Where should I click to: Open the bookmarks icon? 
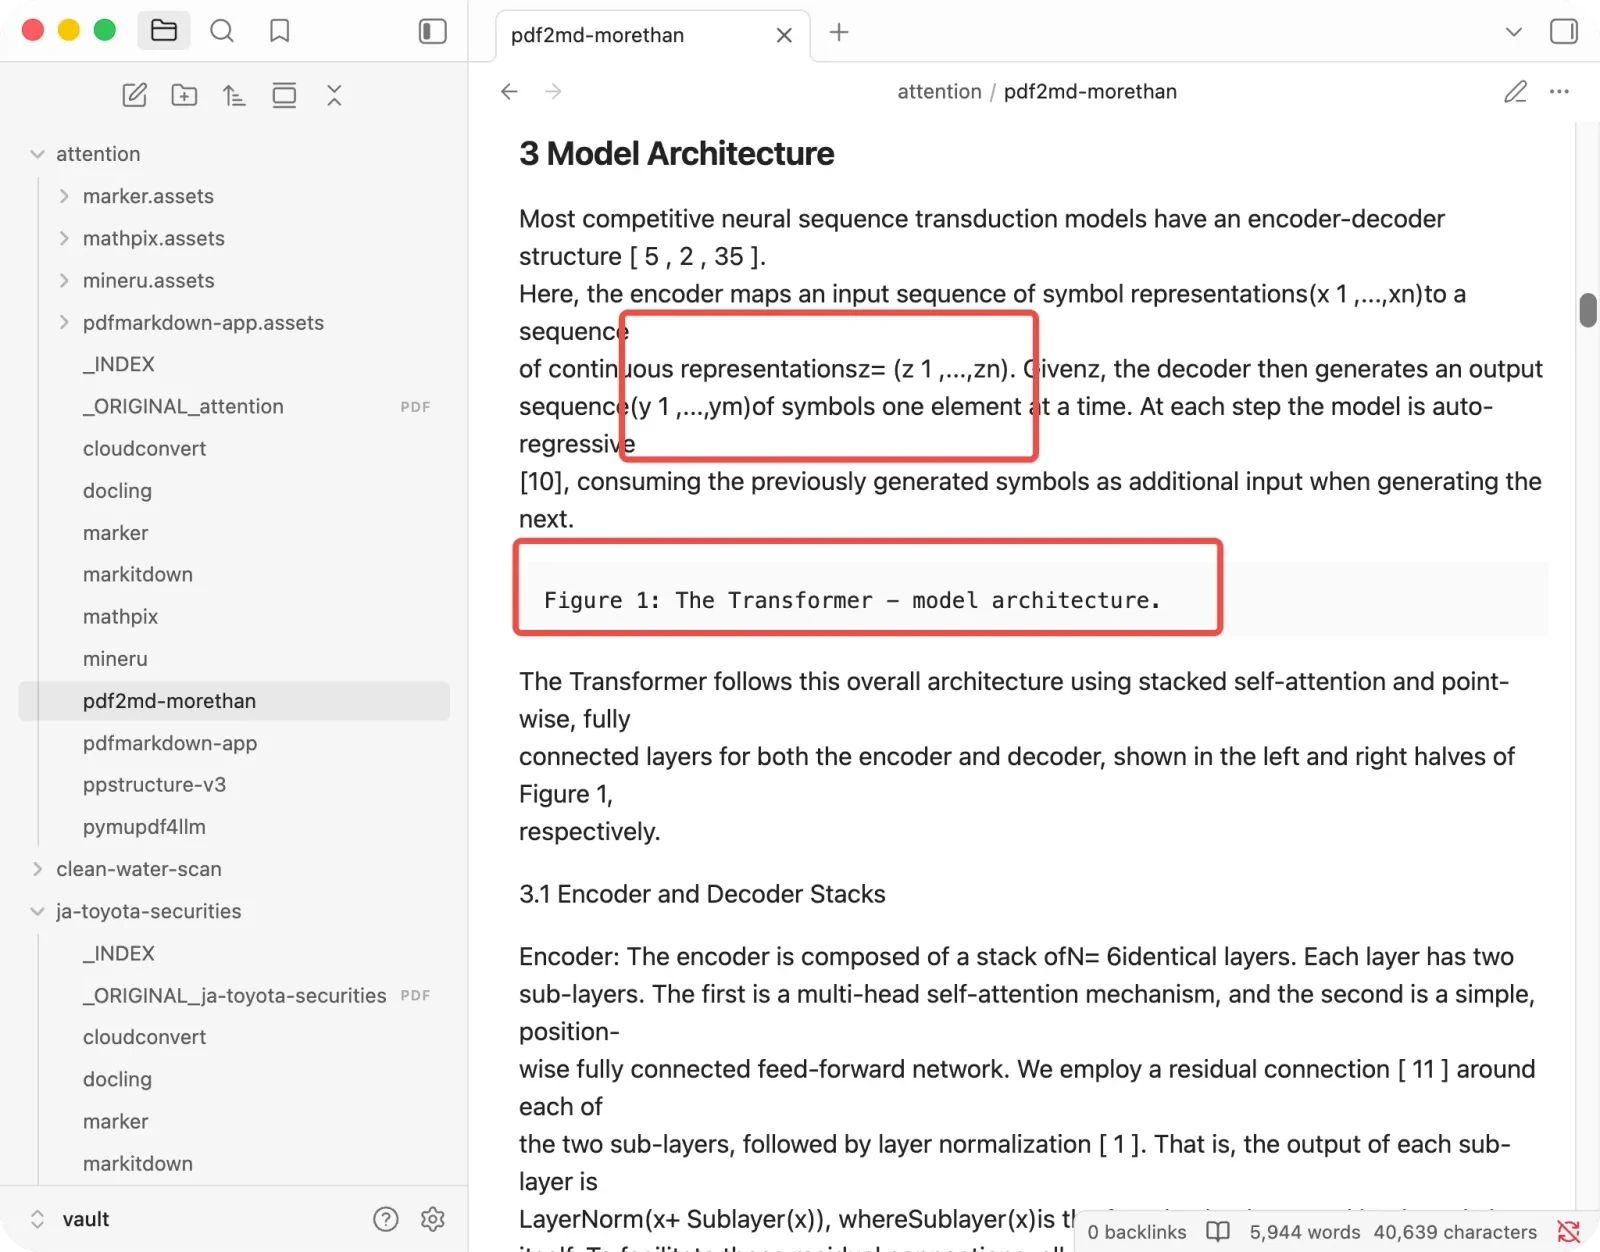point(280,31)
